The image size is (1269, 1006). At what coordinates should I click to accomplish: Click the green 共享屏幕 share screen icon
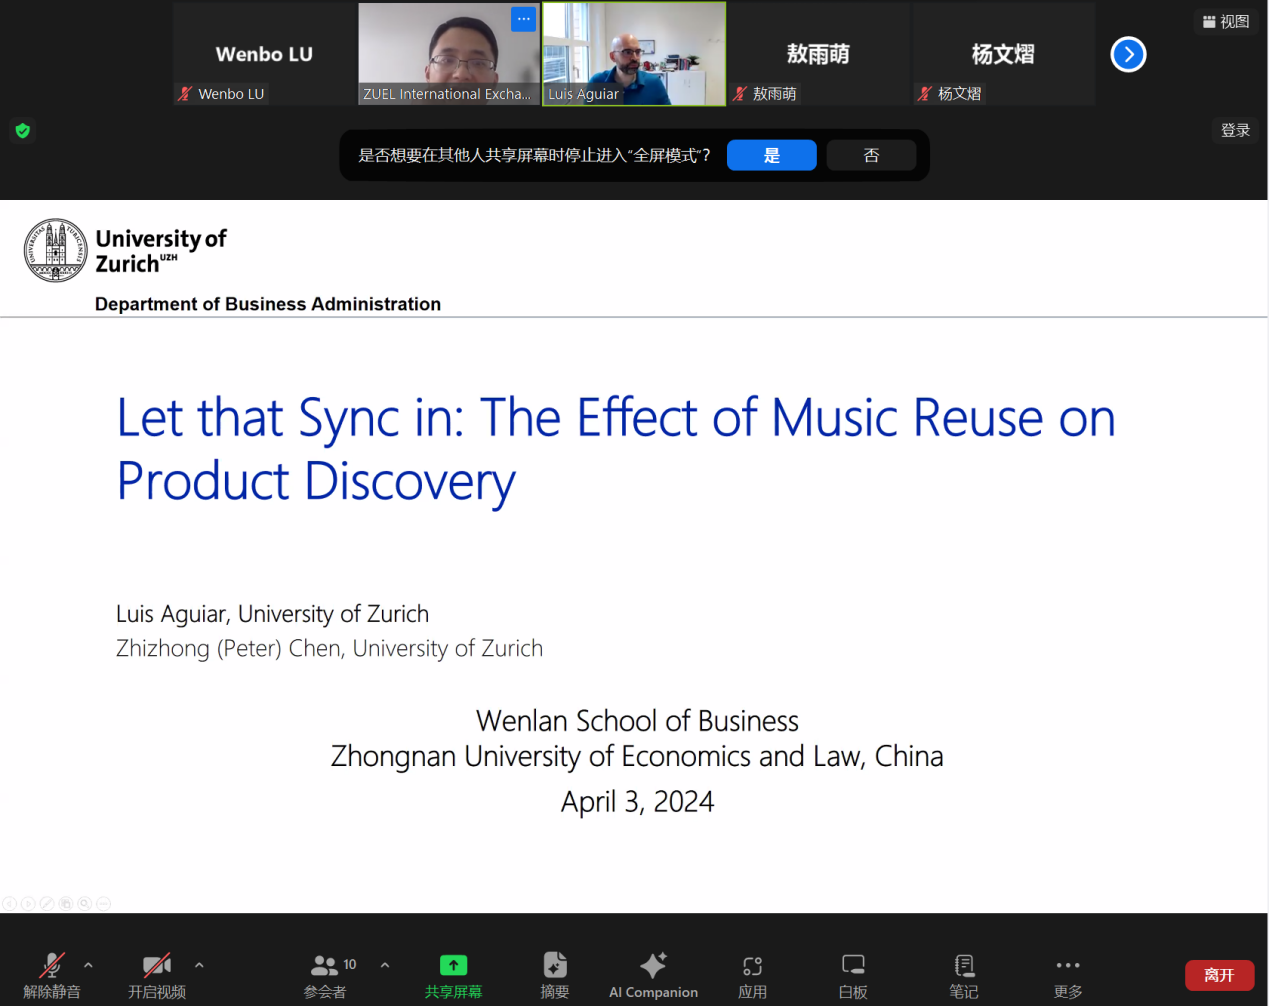click(x=453, y=965)
